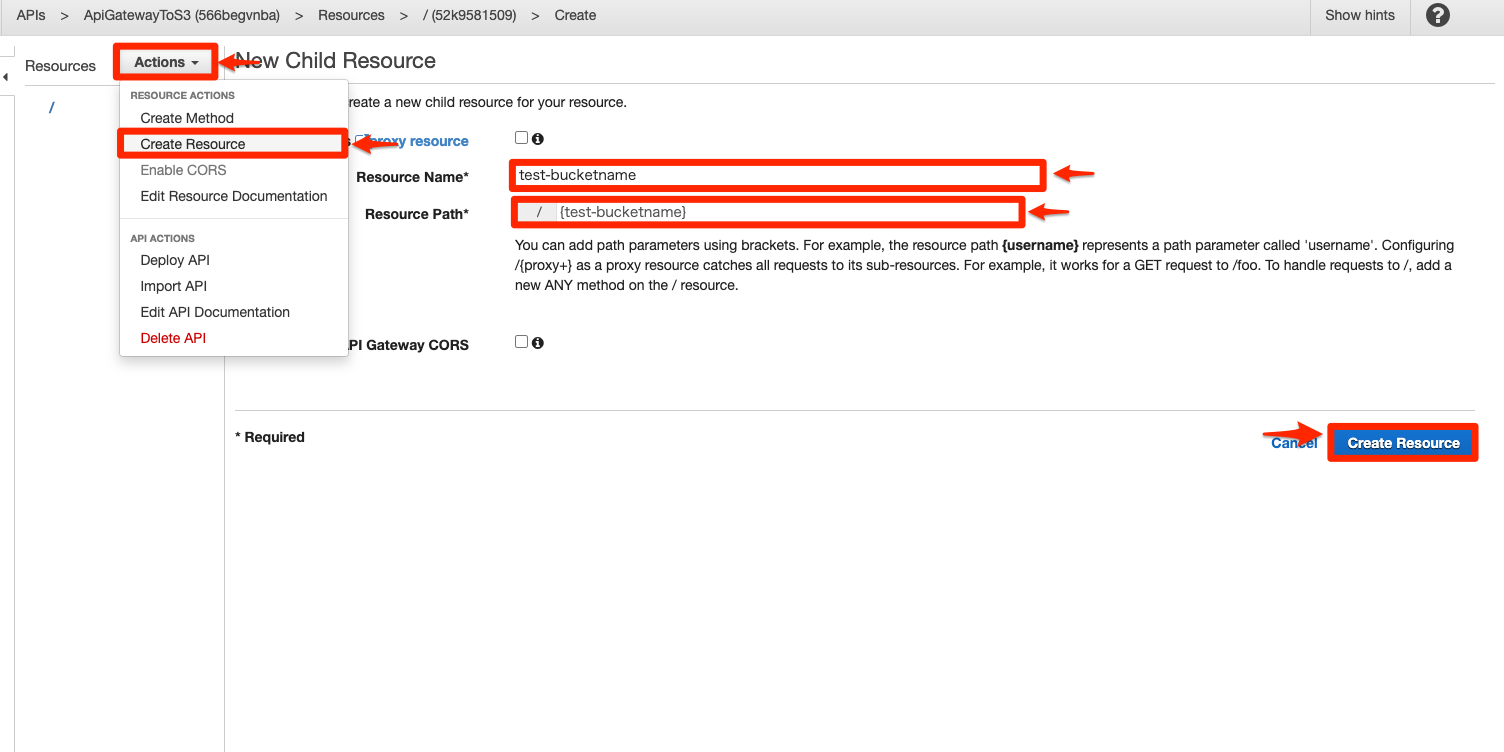This screenshot has height=752, width=1504.
Task: Click the blue Create Resource button
Action: 1402,442
